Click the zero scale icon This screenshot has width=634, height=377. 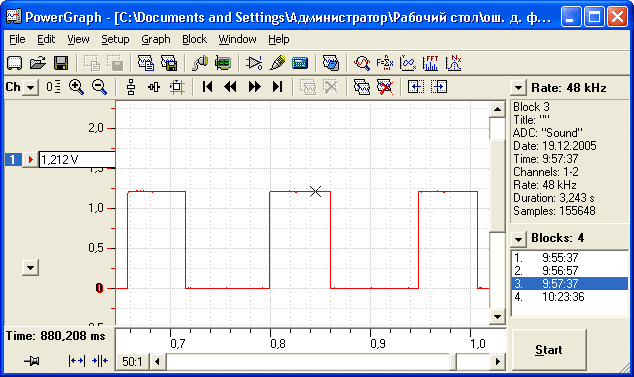point(53,87)
